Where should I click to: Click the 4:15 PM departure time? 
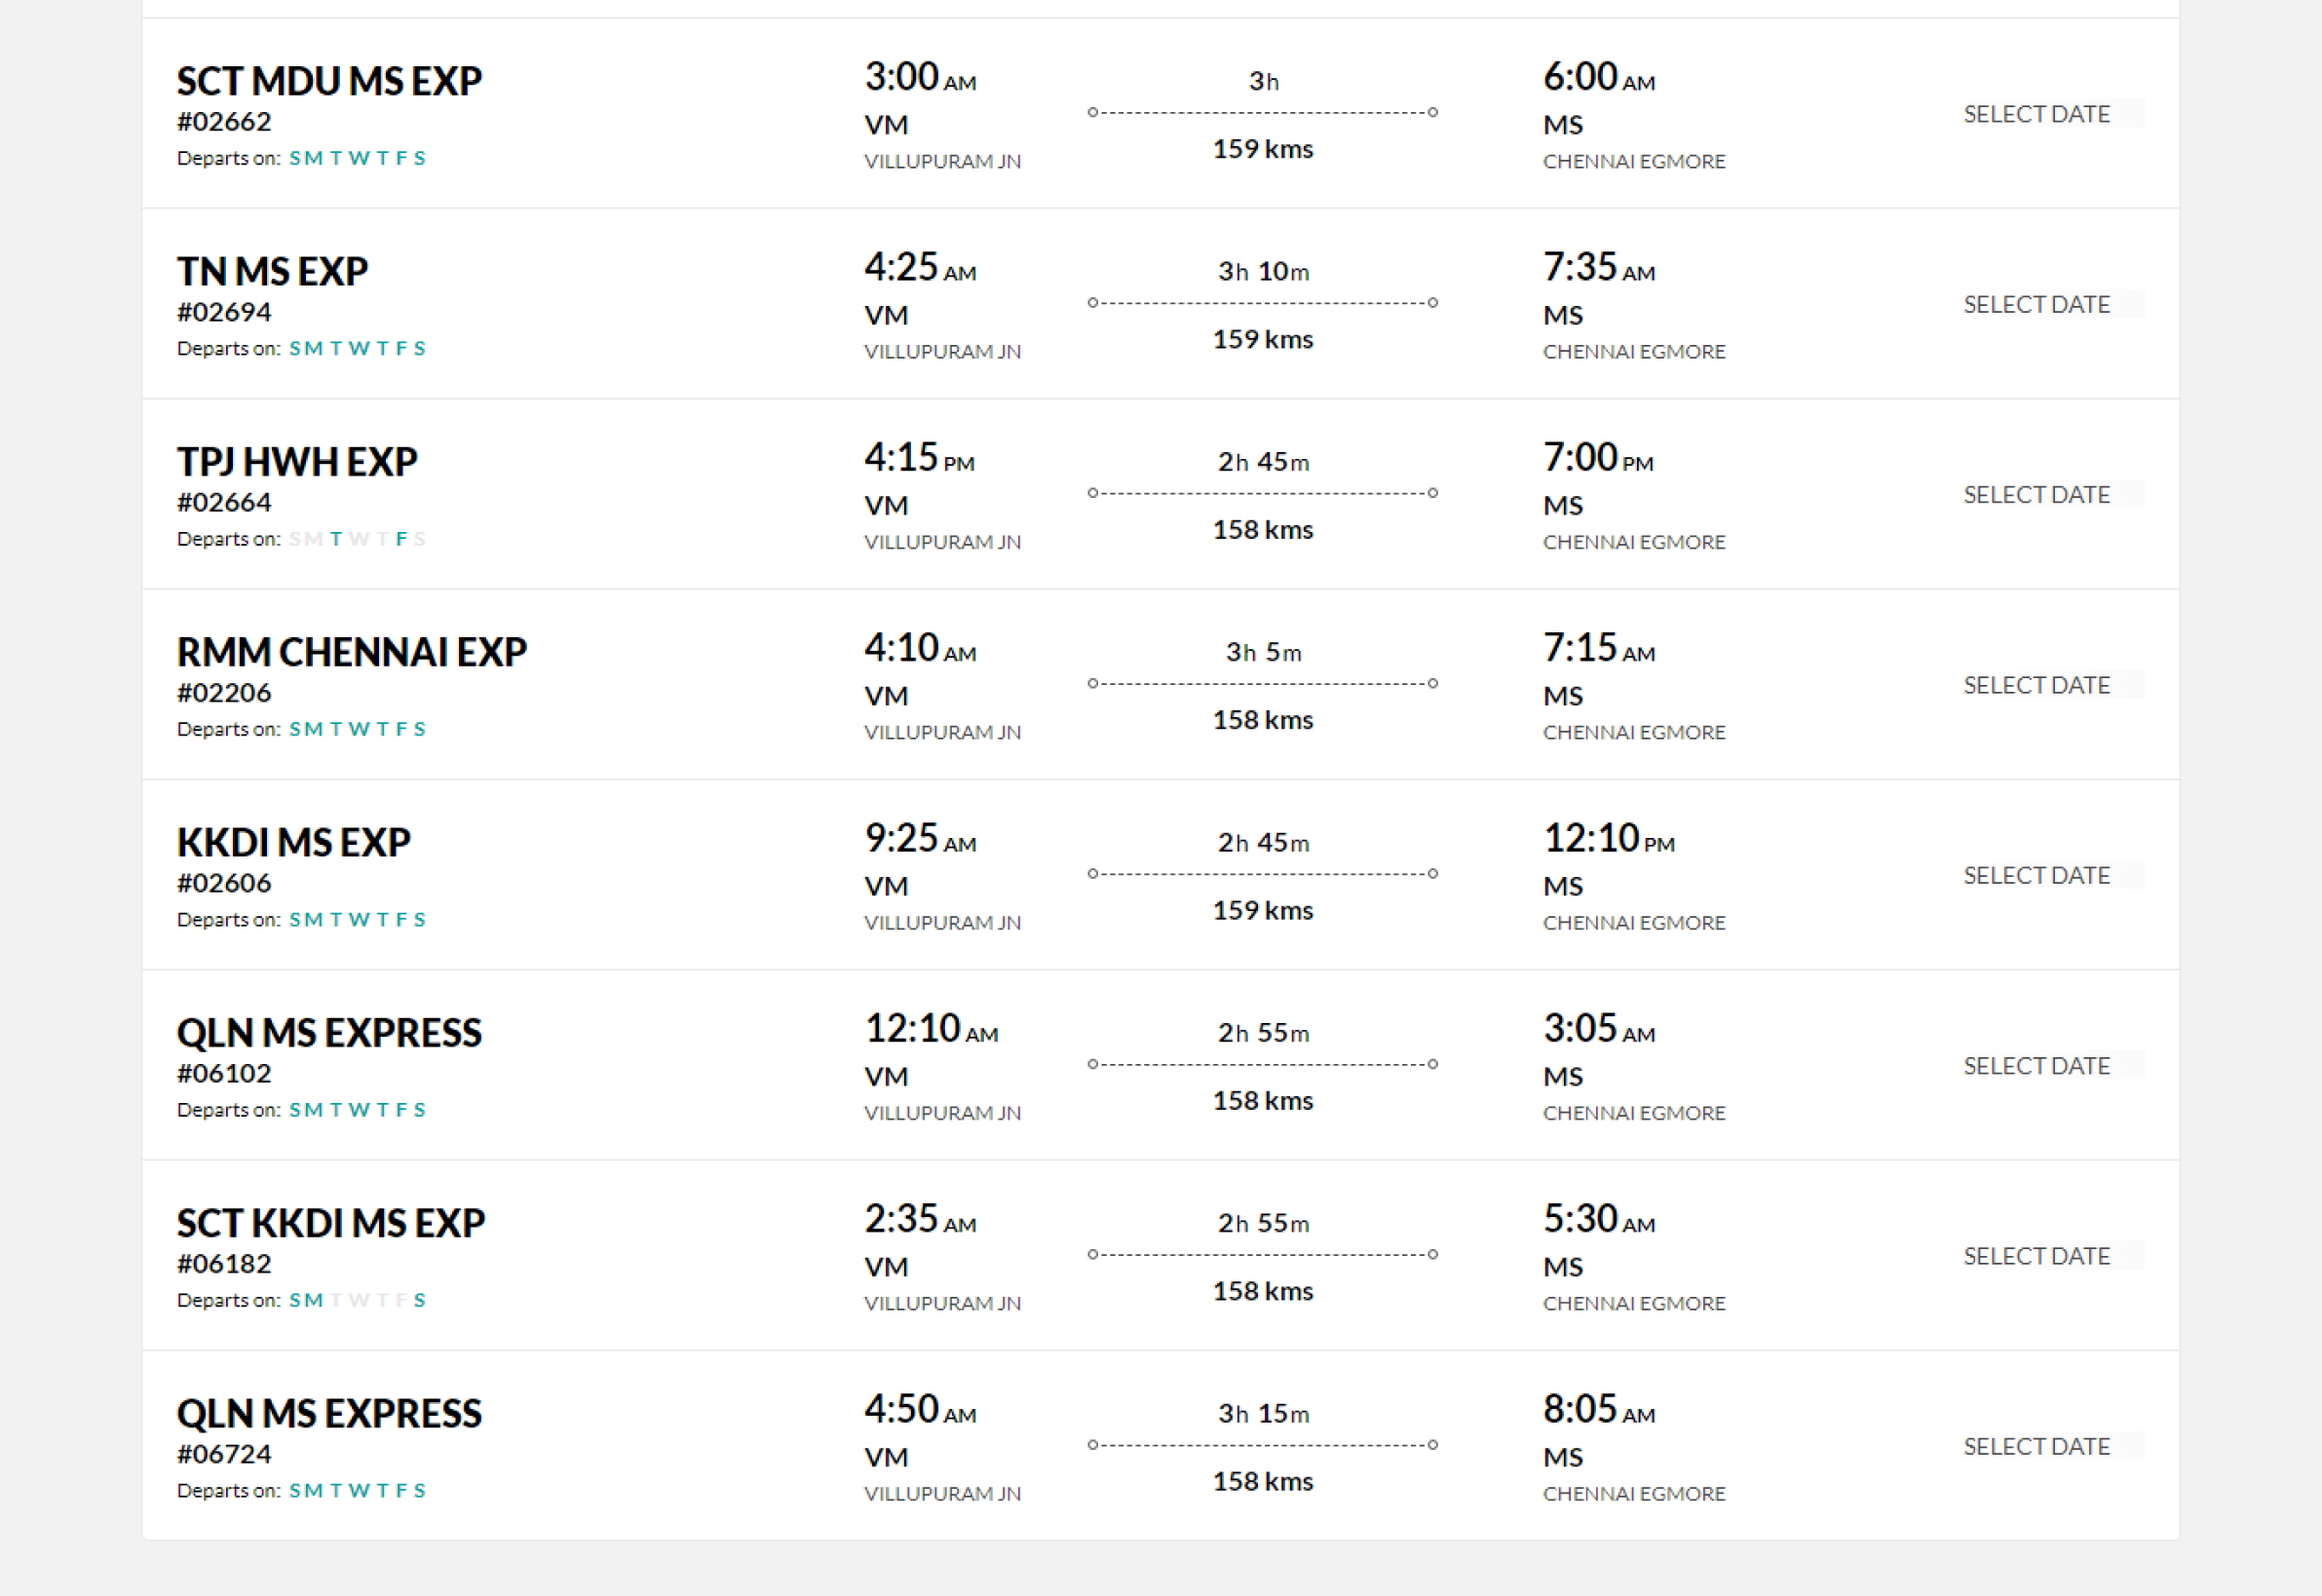tap(919, 458)
